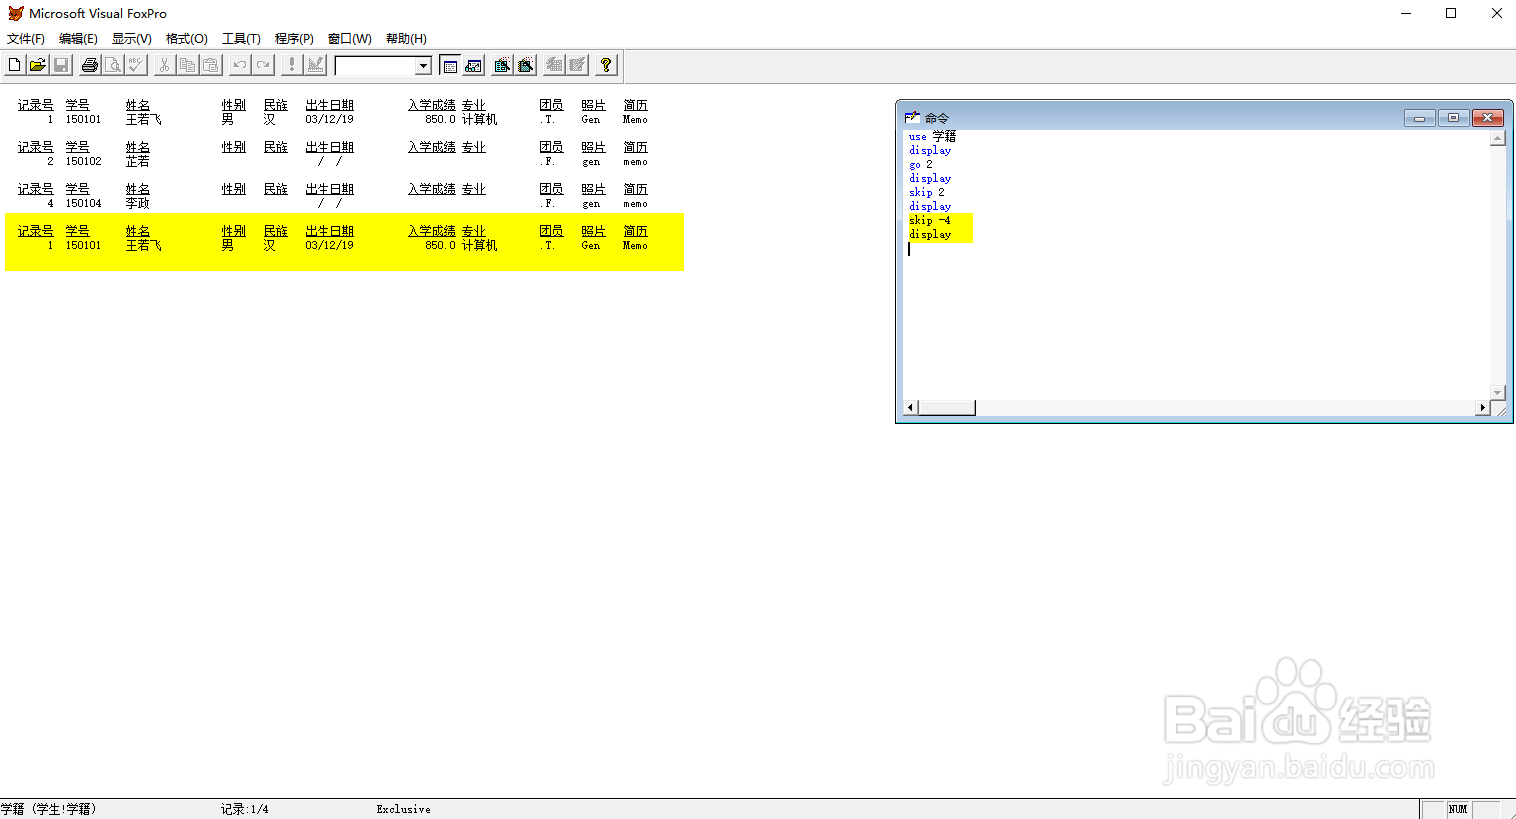This screenshot has width=1516, height=819.
Task: Print using the printer toolbar icon
Action: pyautogui.click(x=90, y=65)
